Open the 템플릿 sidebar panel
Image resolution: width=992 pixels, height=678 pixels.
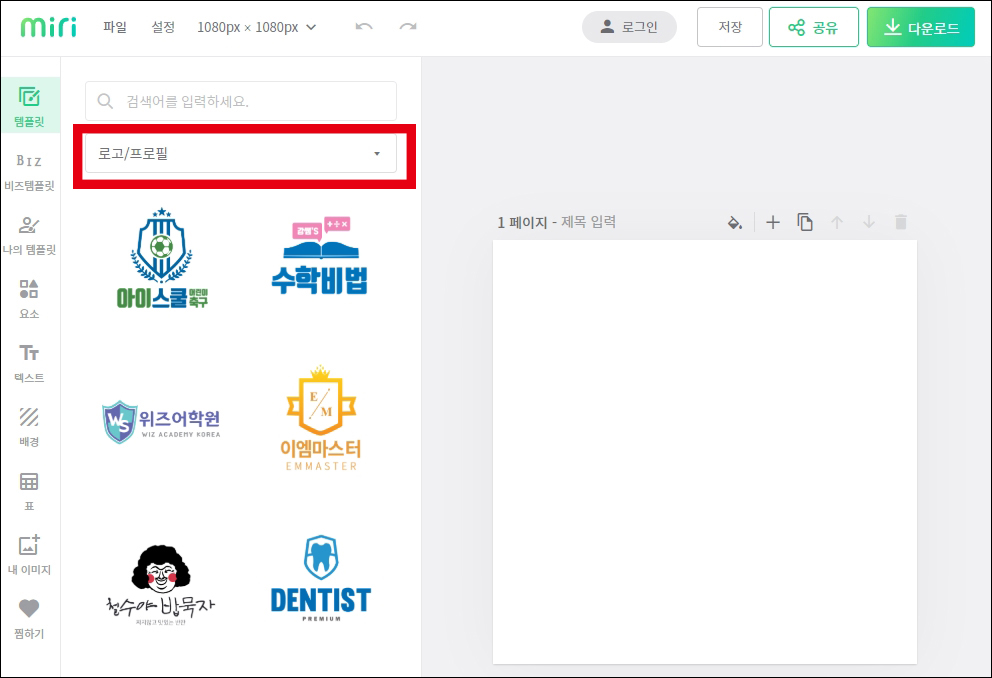(x=30, y=106)
